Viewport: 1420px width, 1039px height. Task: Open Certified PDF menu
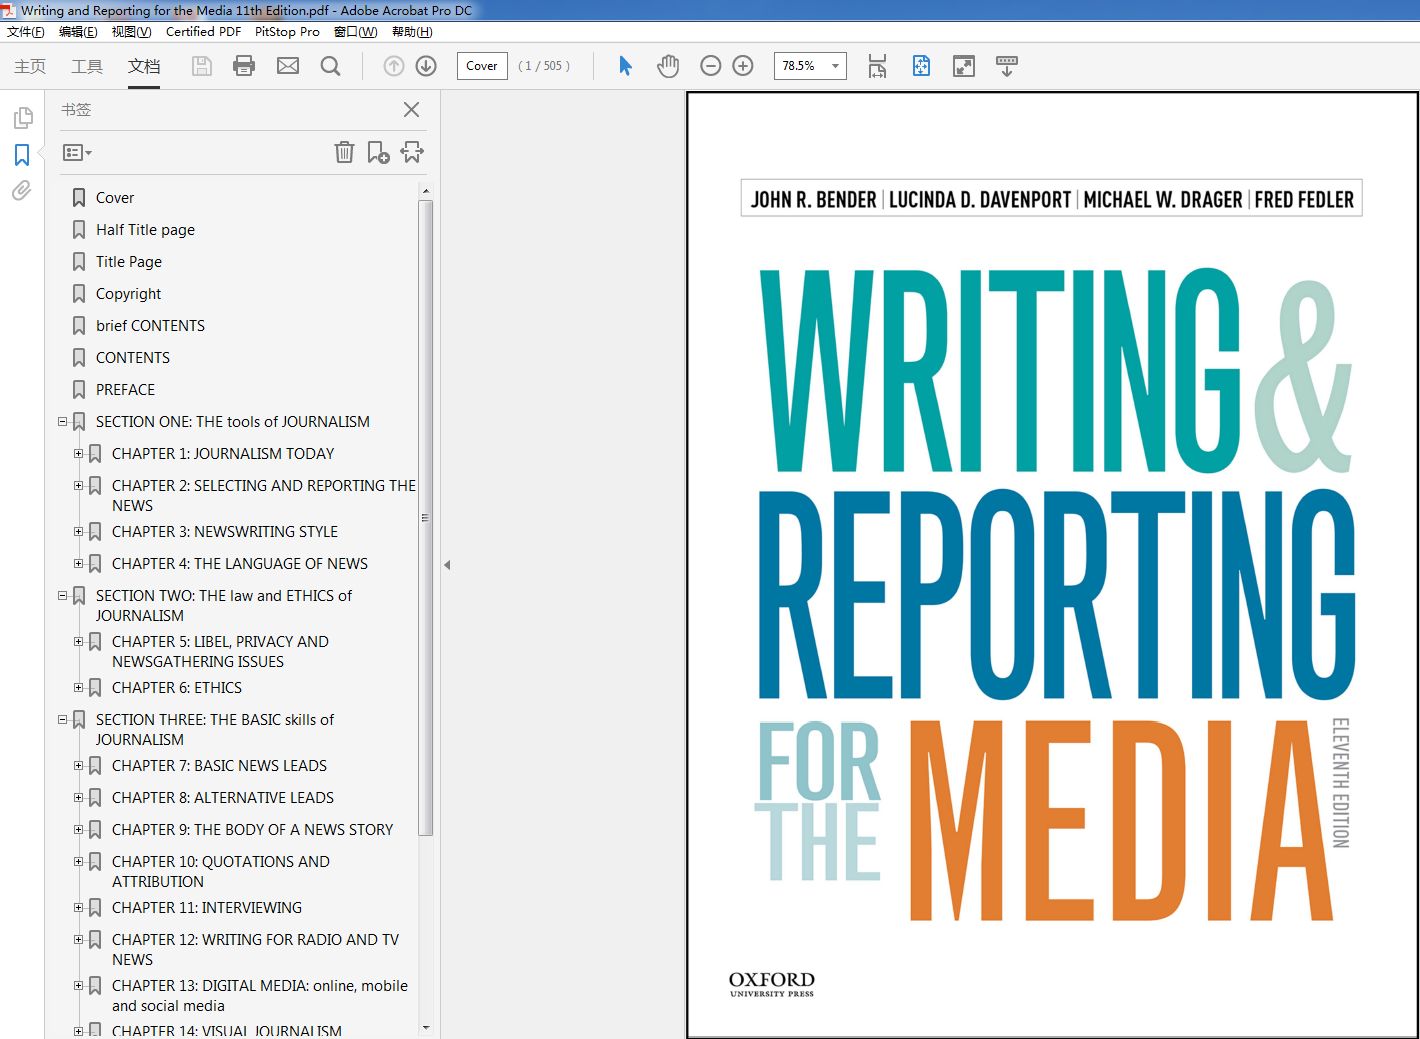[203, 32]
